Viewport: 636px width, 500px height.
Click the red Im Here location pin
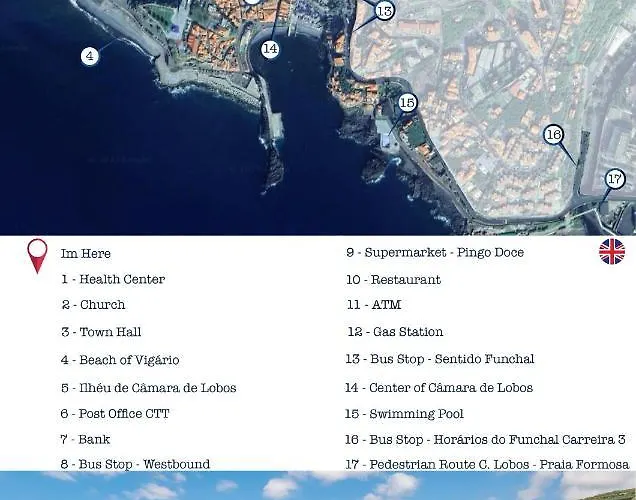tap(37, 256)
